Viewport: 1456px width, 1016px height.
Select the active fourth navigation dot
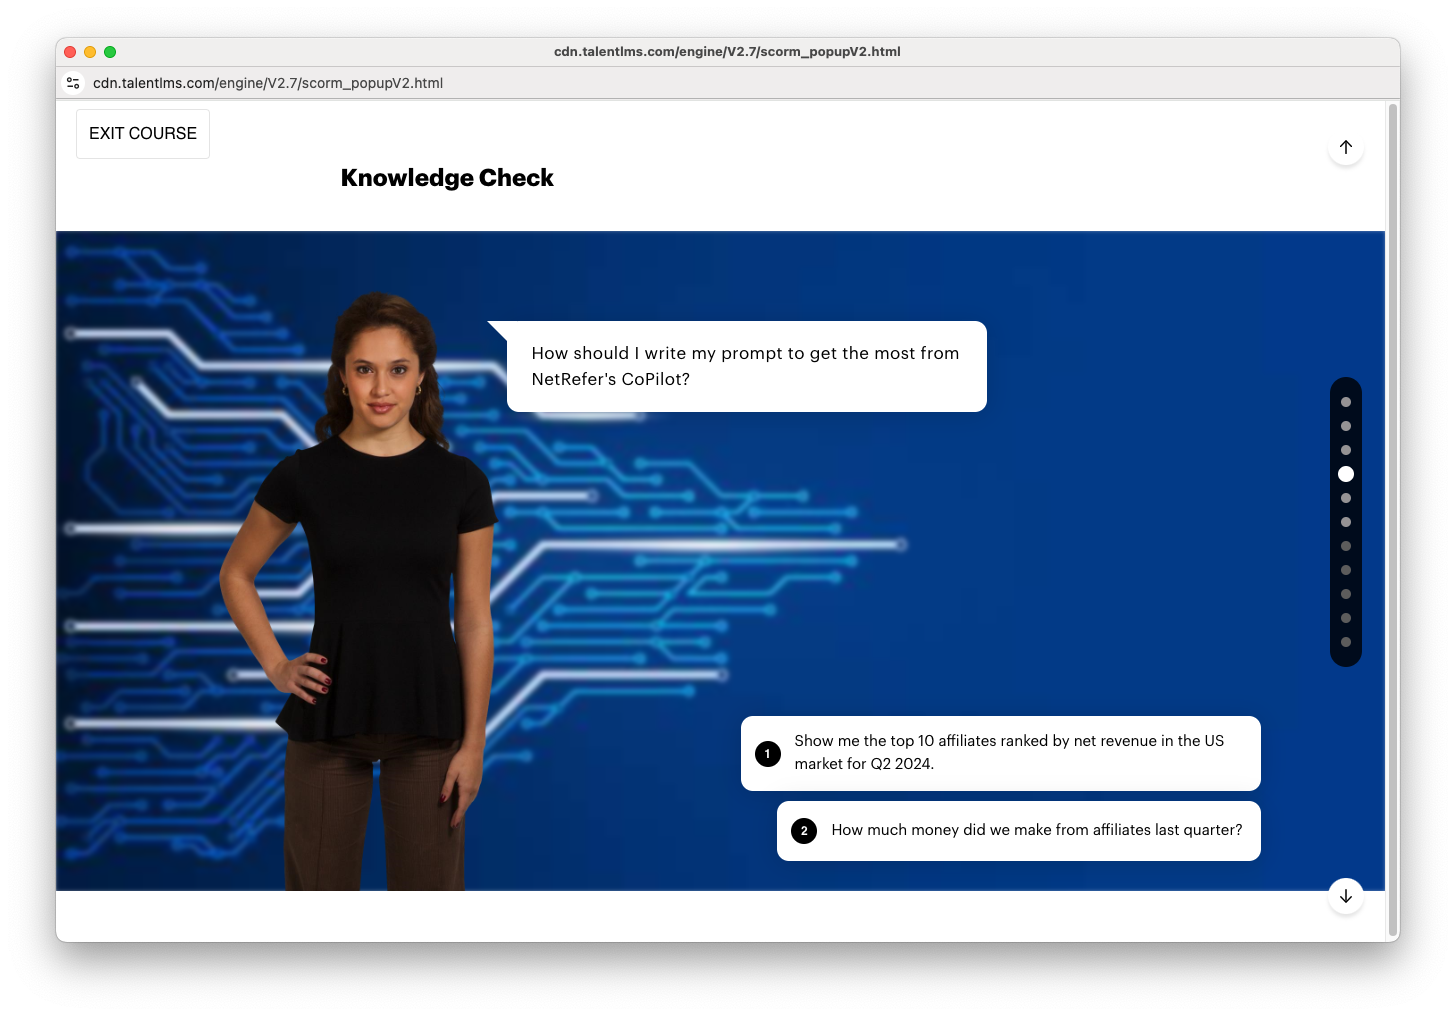[1346, 474]
